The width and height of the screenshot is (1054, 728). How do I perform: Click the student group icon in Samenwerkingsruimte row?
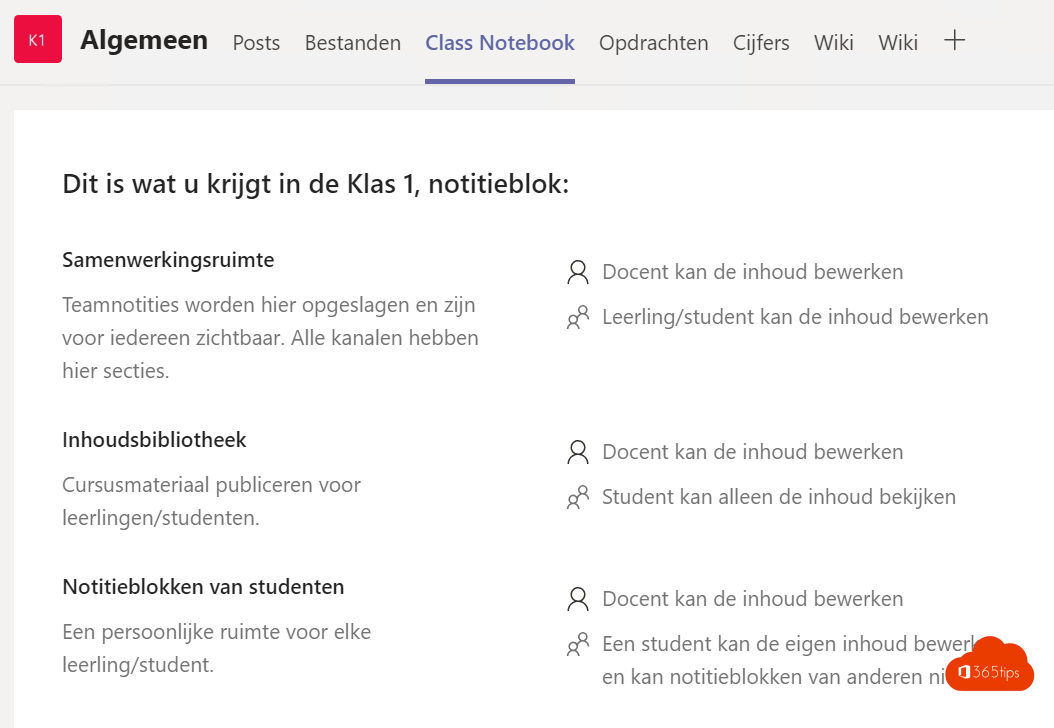tap(578, 316)
